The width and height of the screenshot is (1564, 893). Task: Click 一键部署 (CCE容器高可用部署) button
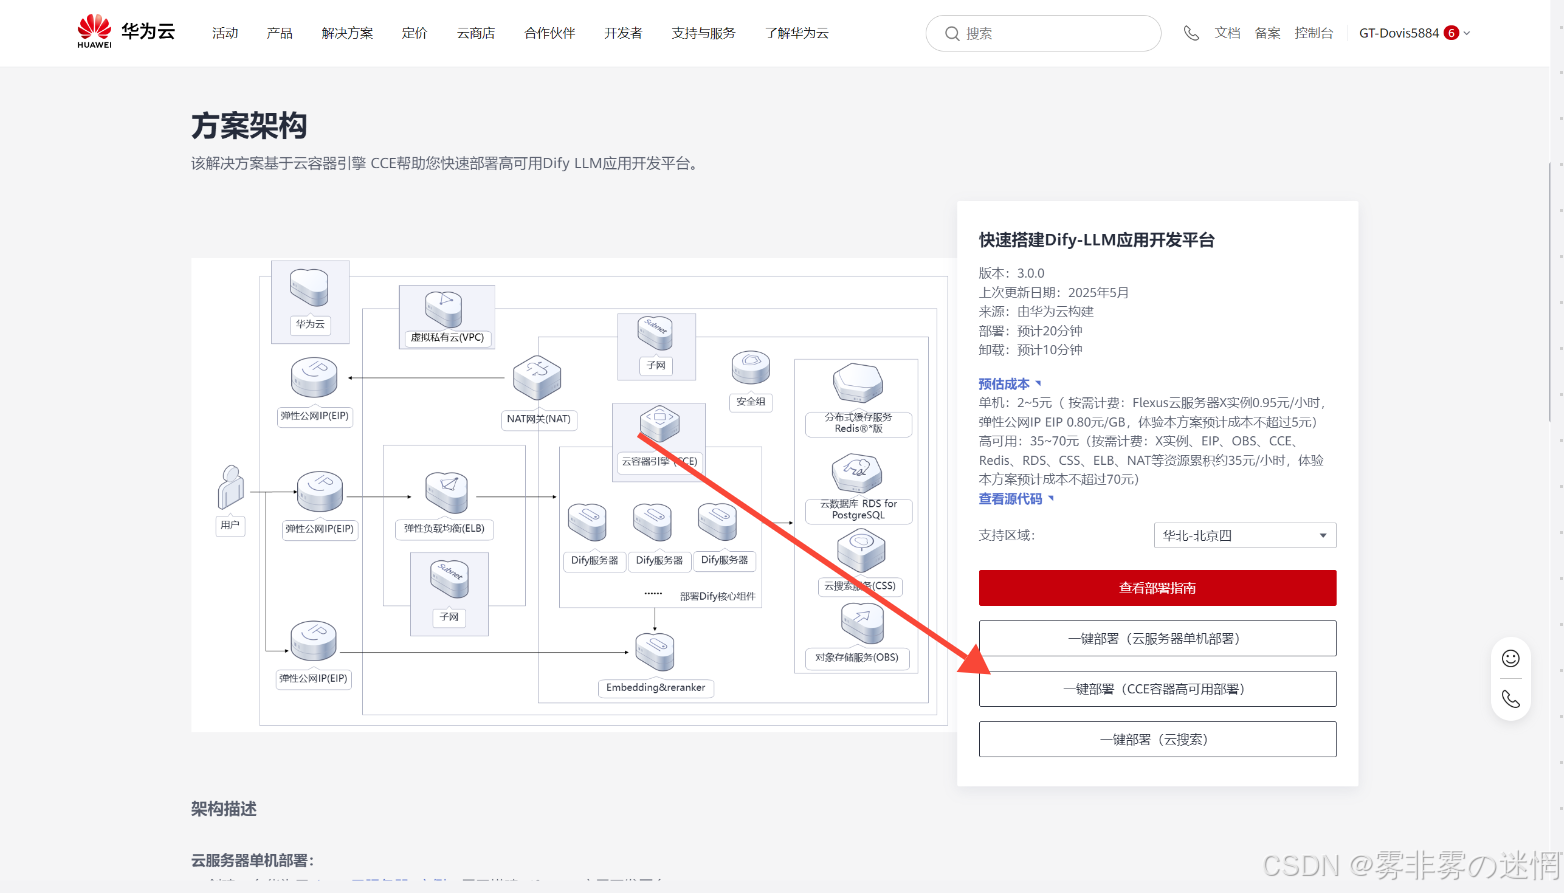click(1157, 689)
